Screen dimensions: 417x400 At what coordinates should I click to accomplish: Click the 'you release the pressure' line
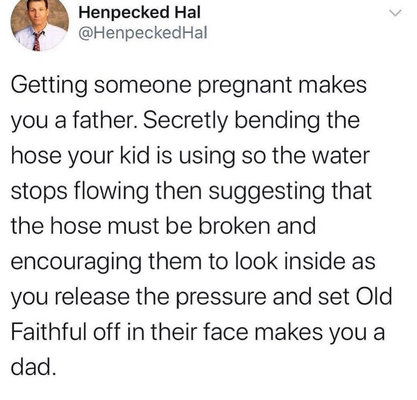pyautogui.click(x=201, y=298)
